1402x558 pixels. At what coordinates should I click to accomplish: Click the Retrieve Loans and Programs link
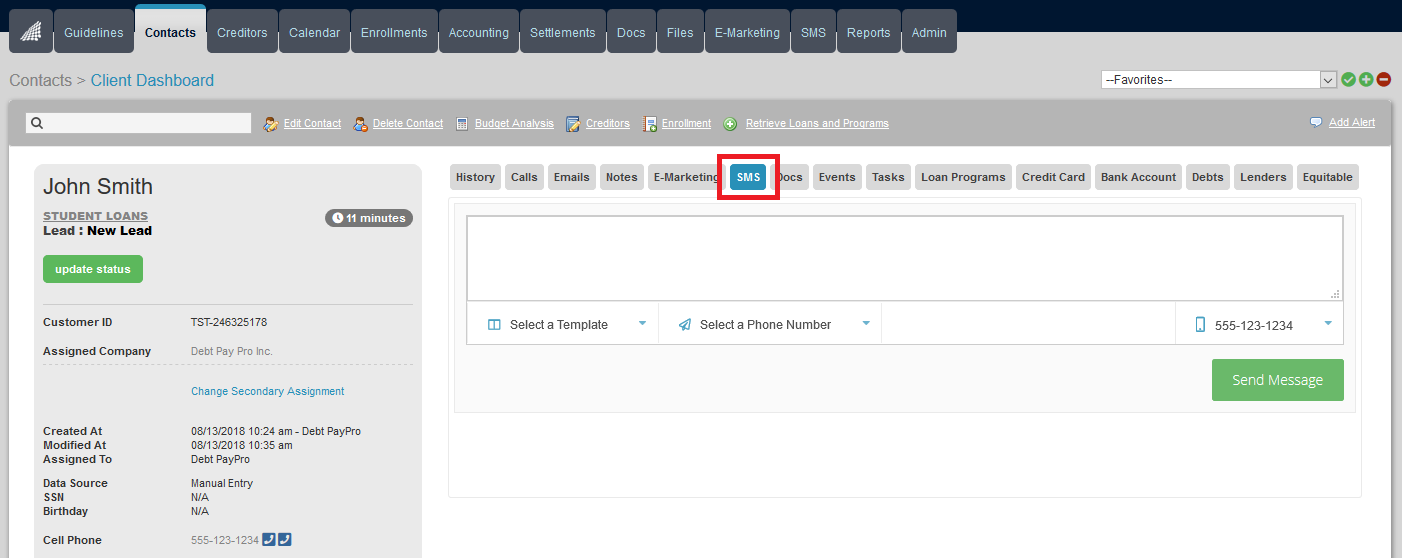tap(817, 124)
